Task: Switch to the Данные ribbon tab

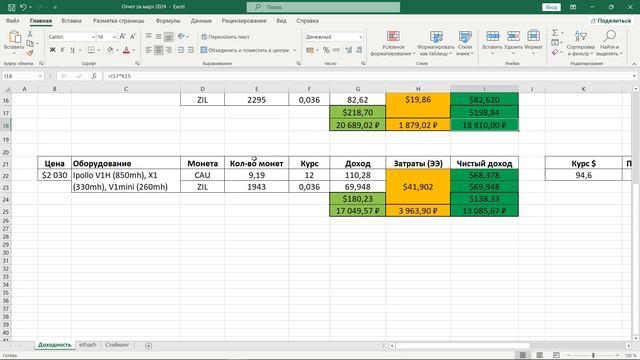Action: tap(201, 20)
